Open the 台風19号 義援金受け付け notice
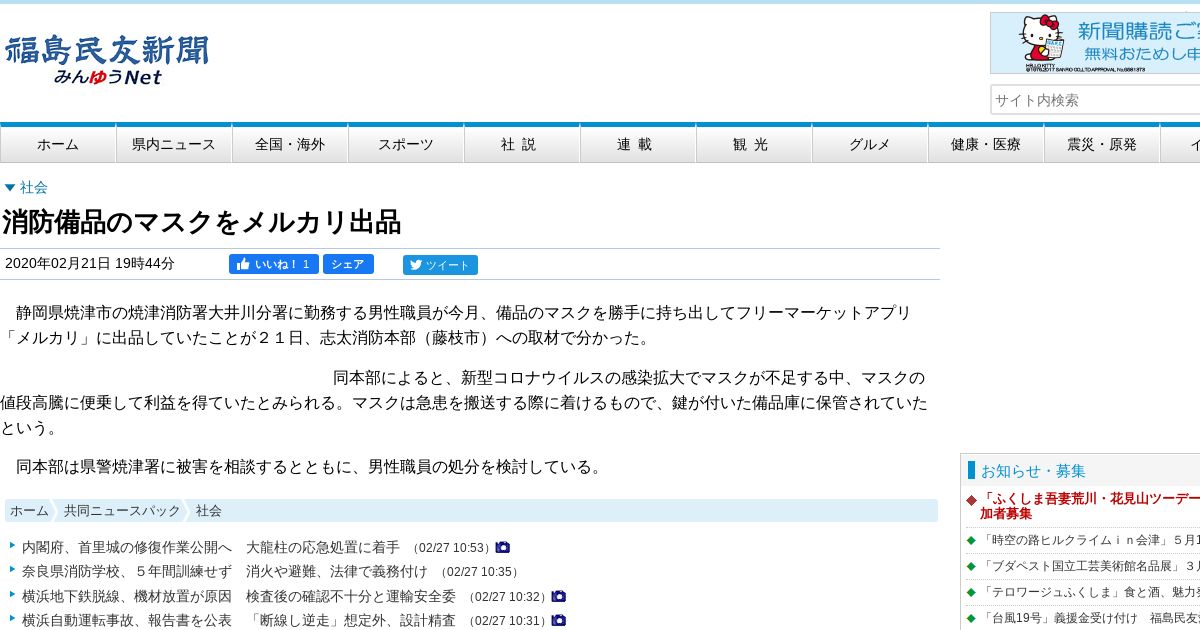 pos(1090,618)
